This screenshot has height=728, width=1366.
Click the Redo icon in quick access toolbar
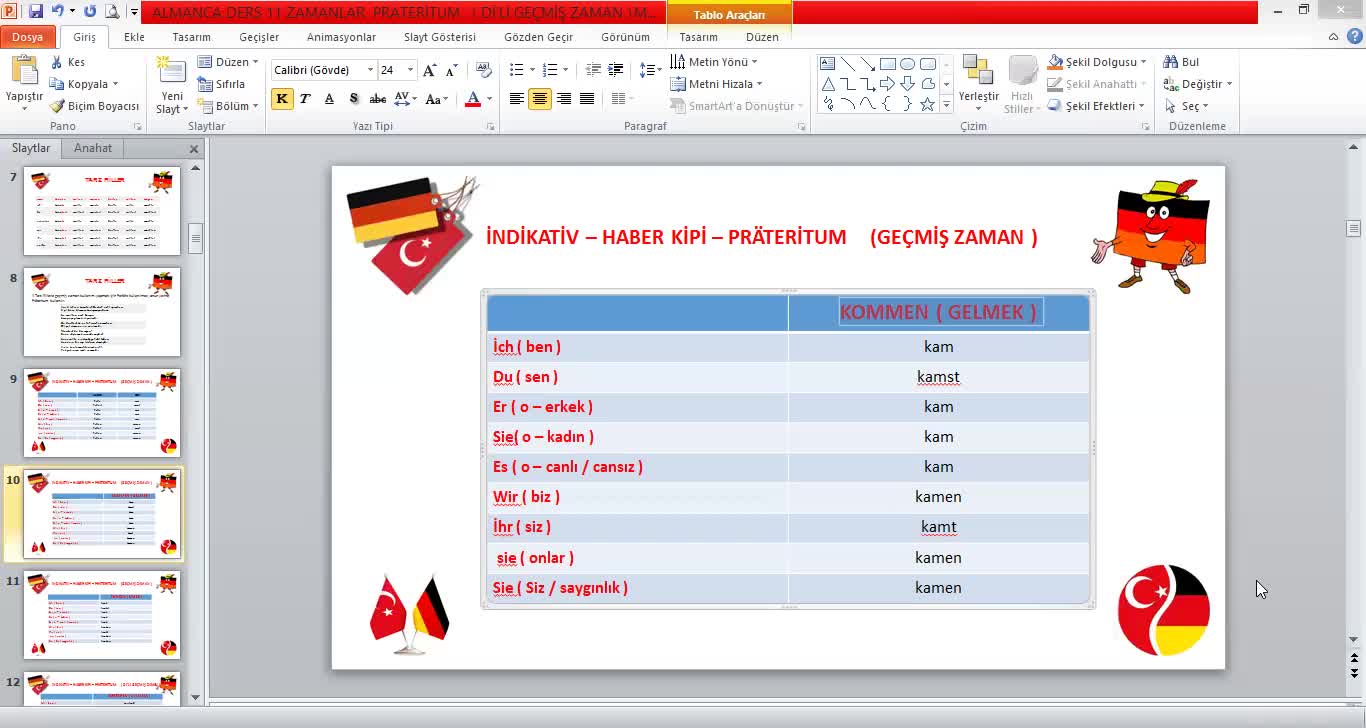pos(90,11)
